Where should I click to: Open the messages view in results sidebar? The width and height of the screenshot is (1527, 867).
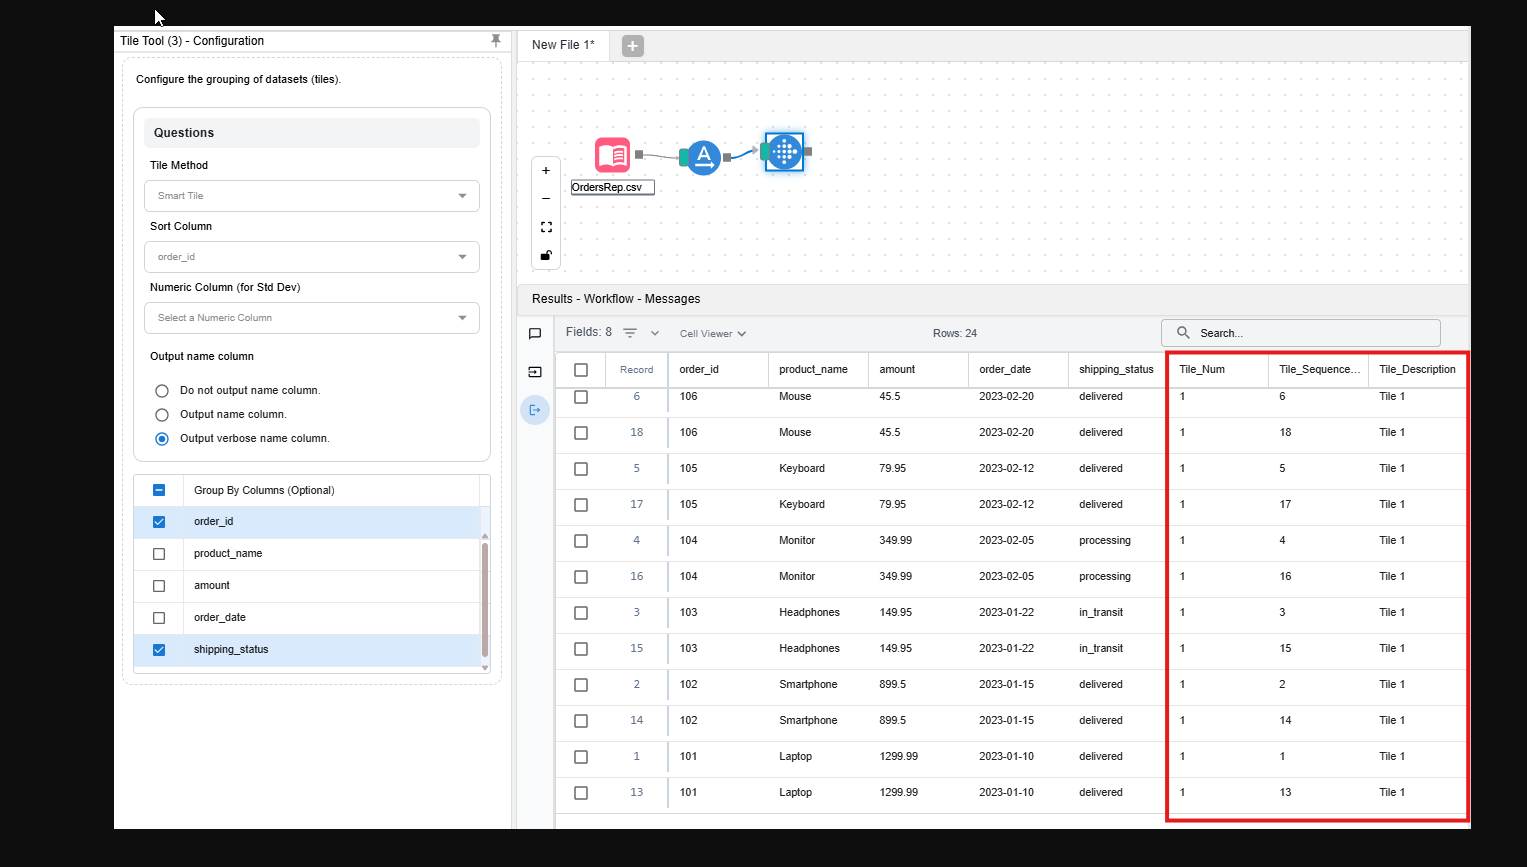coord(535,334)
